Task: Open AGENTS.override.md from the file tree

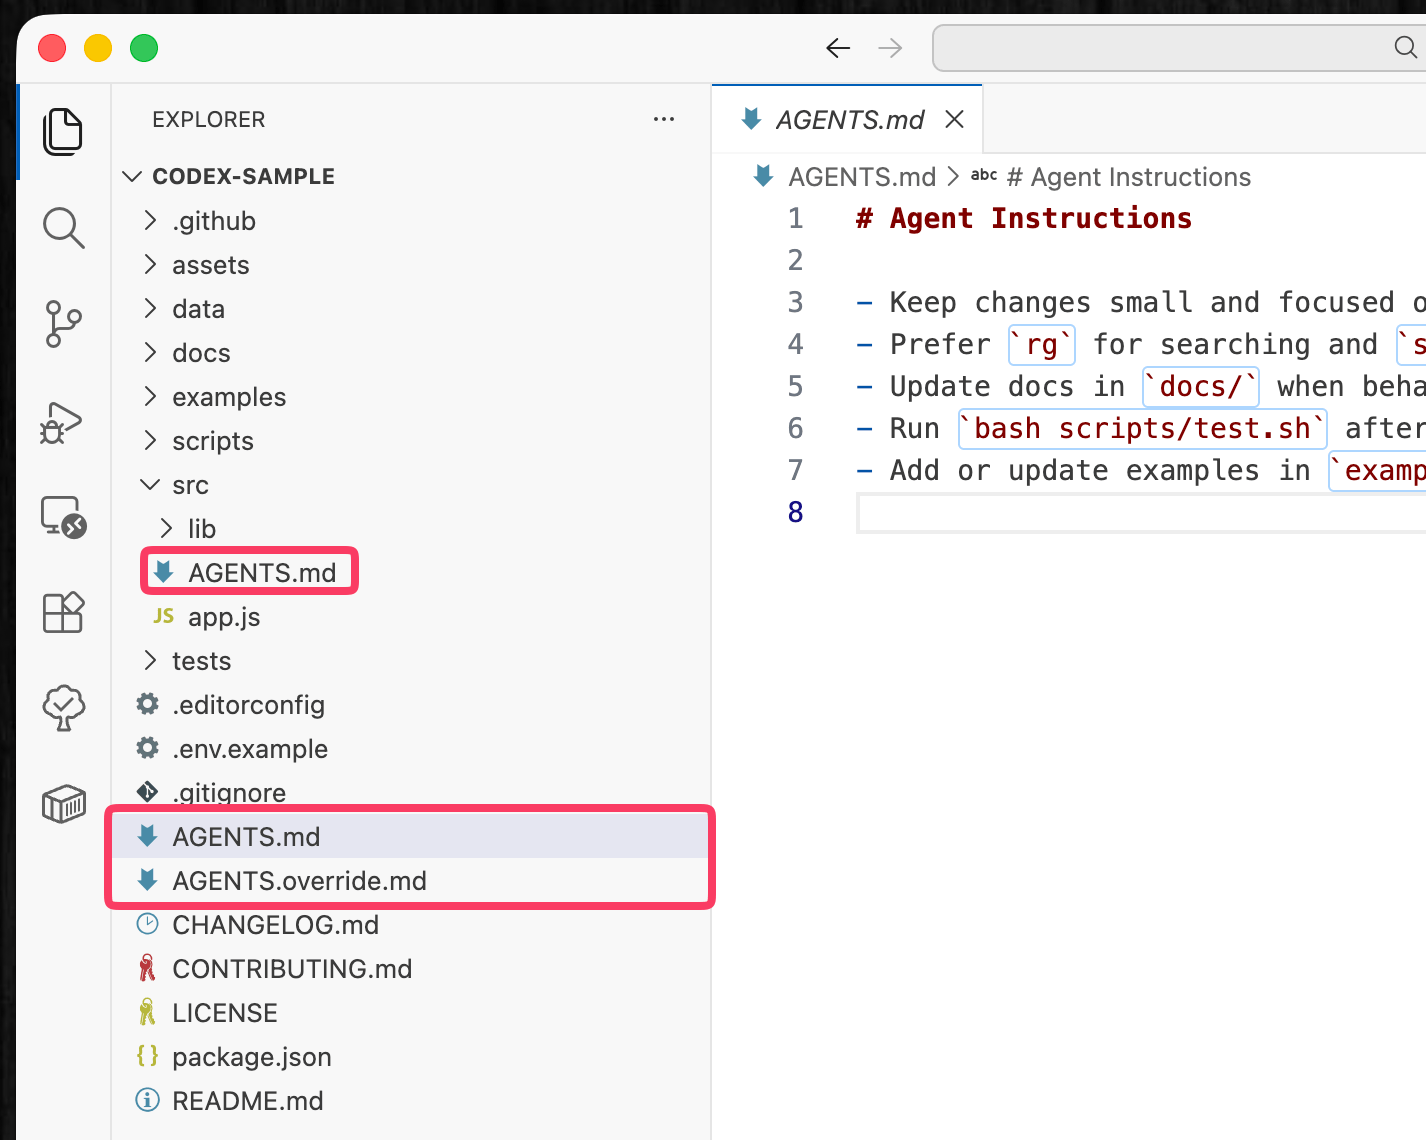Action: point(299,881)
